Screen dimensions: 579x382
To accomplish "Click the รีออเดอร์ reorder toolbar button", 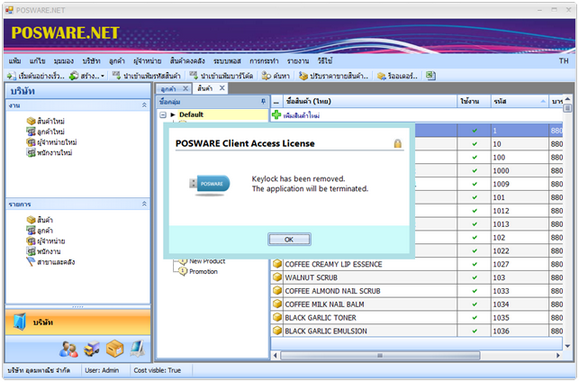I will [x=397, y=76].
